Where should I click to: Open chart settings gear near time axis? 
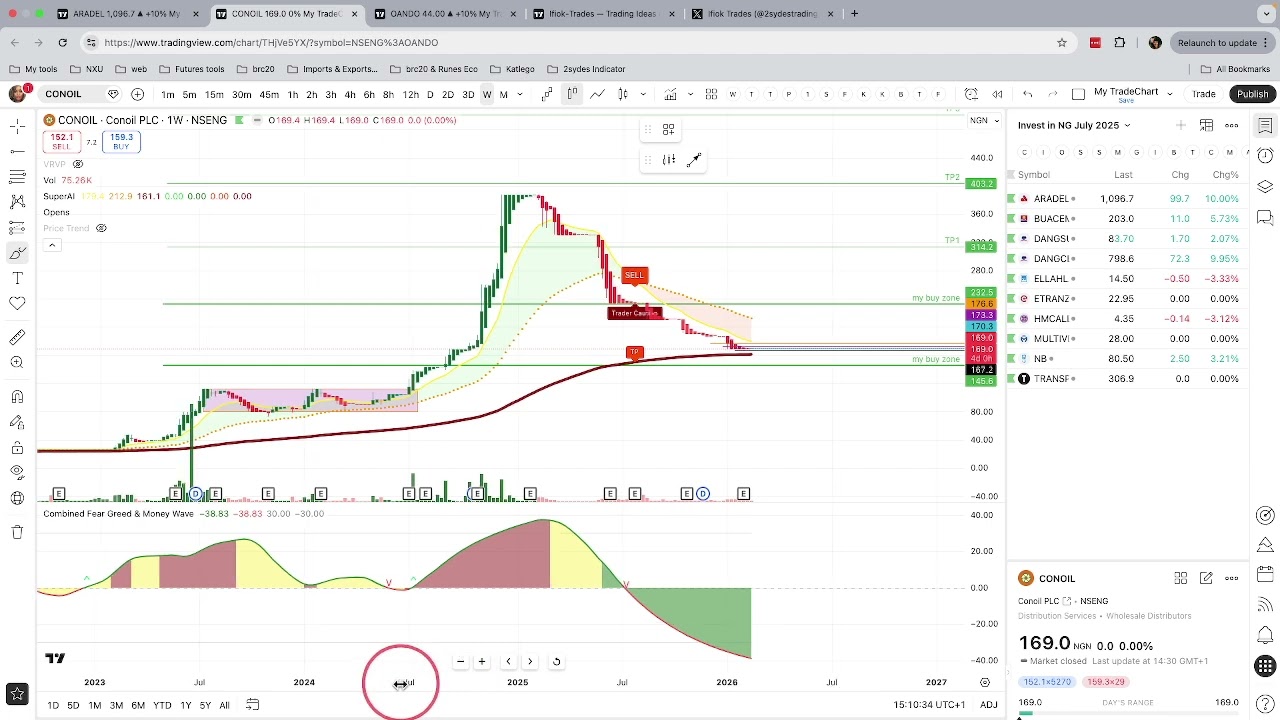coord(985,682)
